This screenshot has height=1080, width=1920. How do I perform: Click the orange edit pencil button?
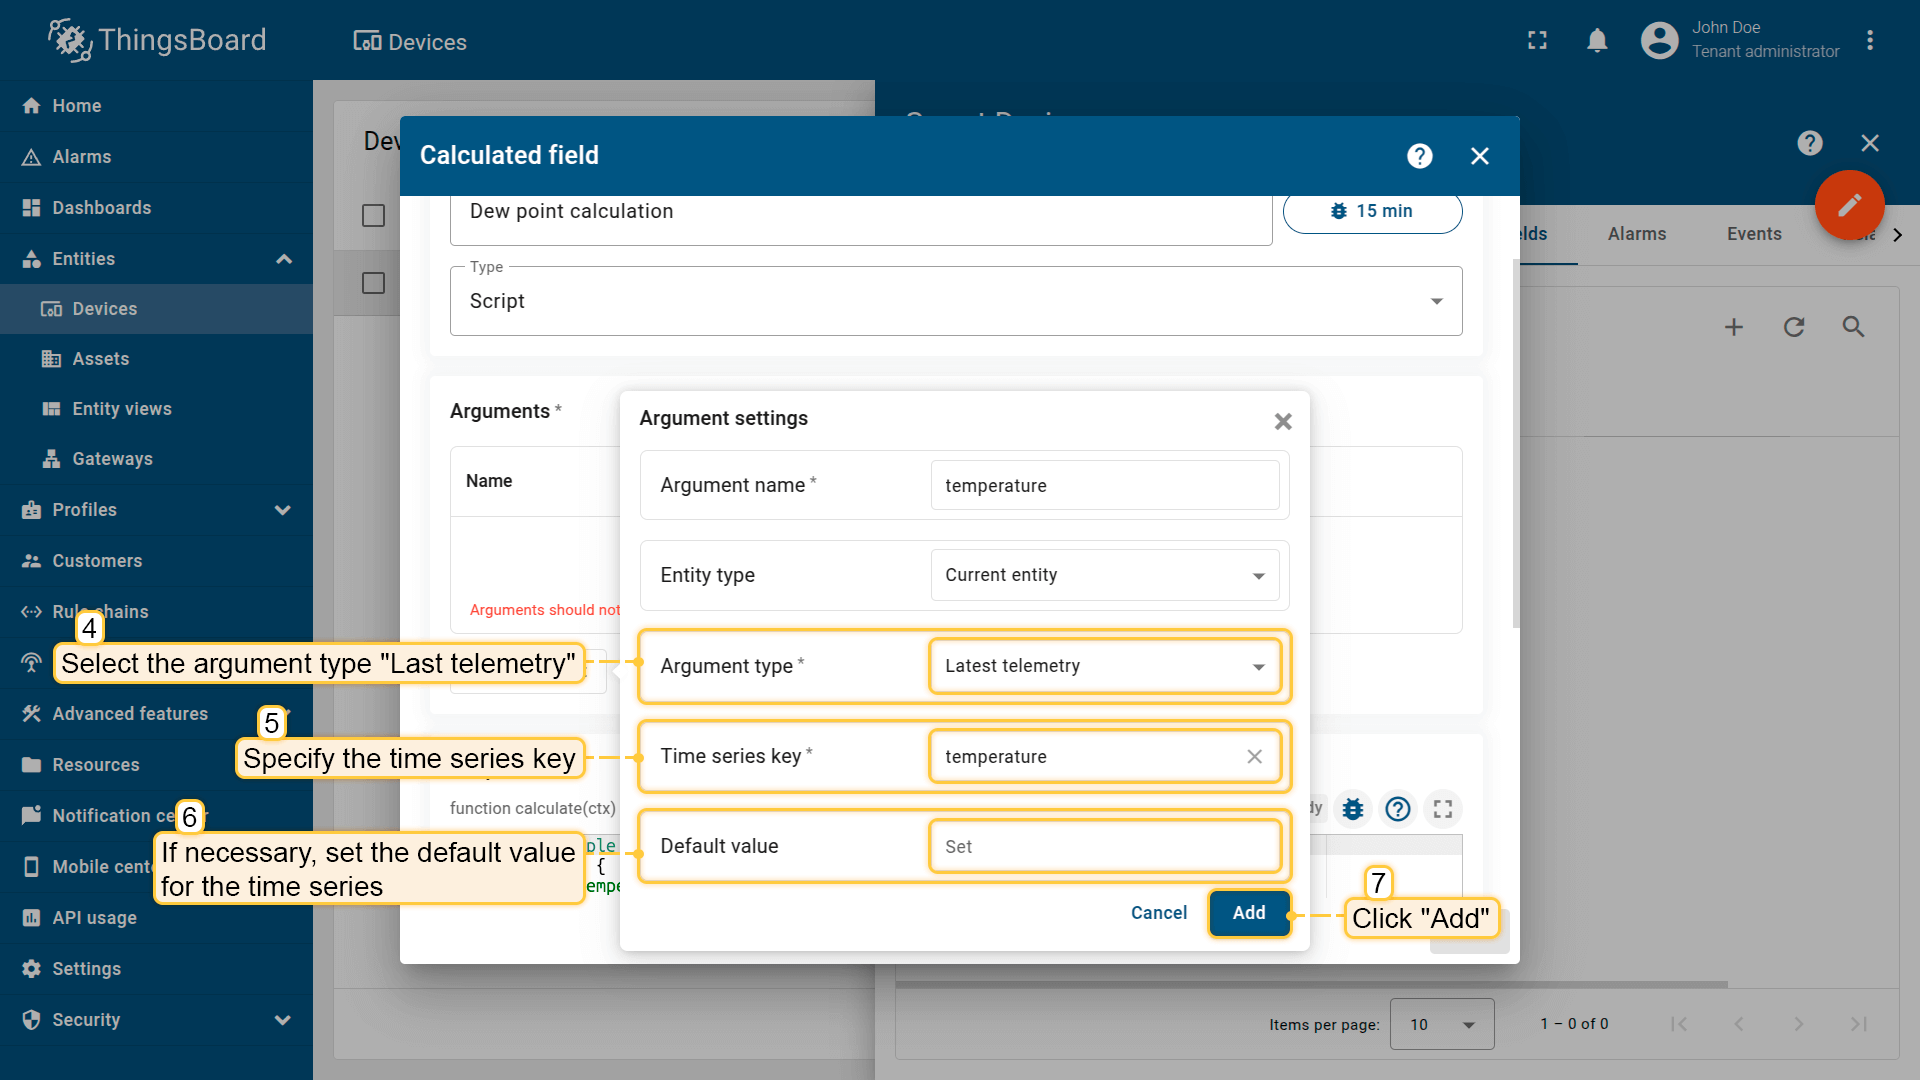(x=1849, y=205)
